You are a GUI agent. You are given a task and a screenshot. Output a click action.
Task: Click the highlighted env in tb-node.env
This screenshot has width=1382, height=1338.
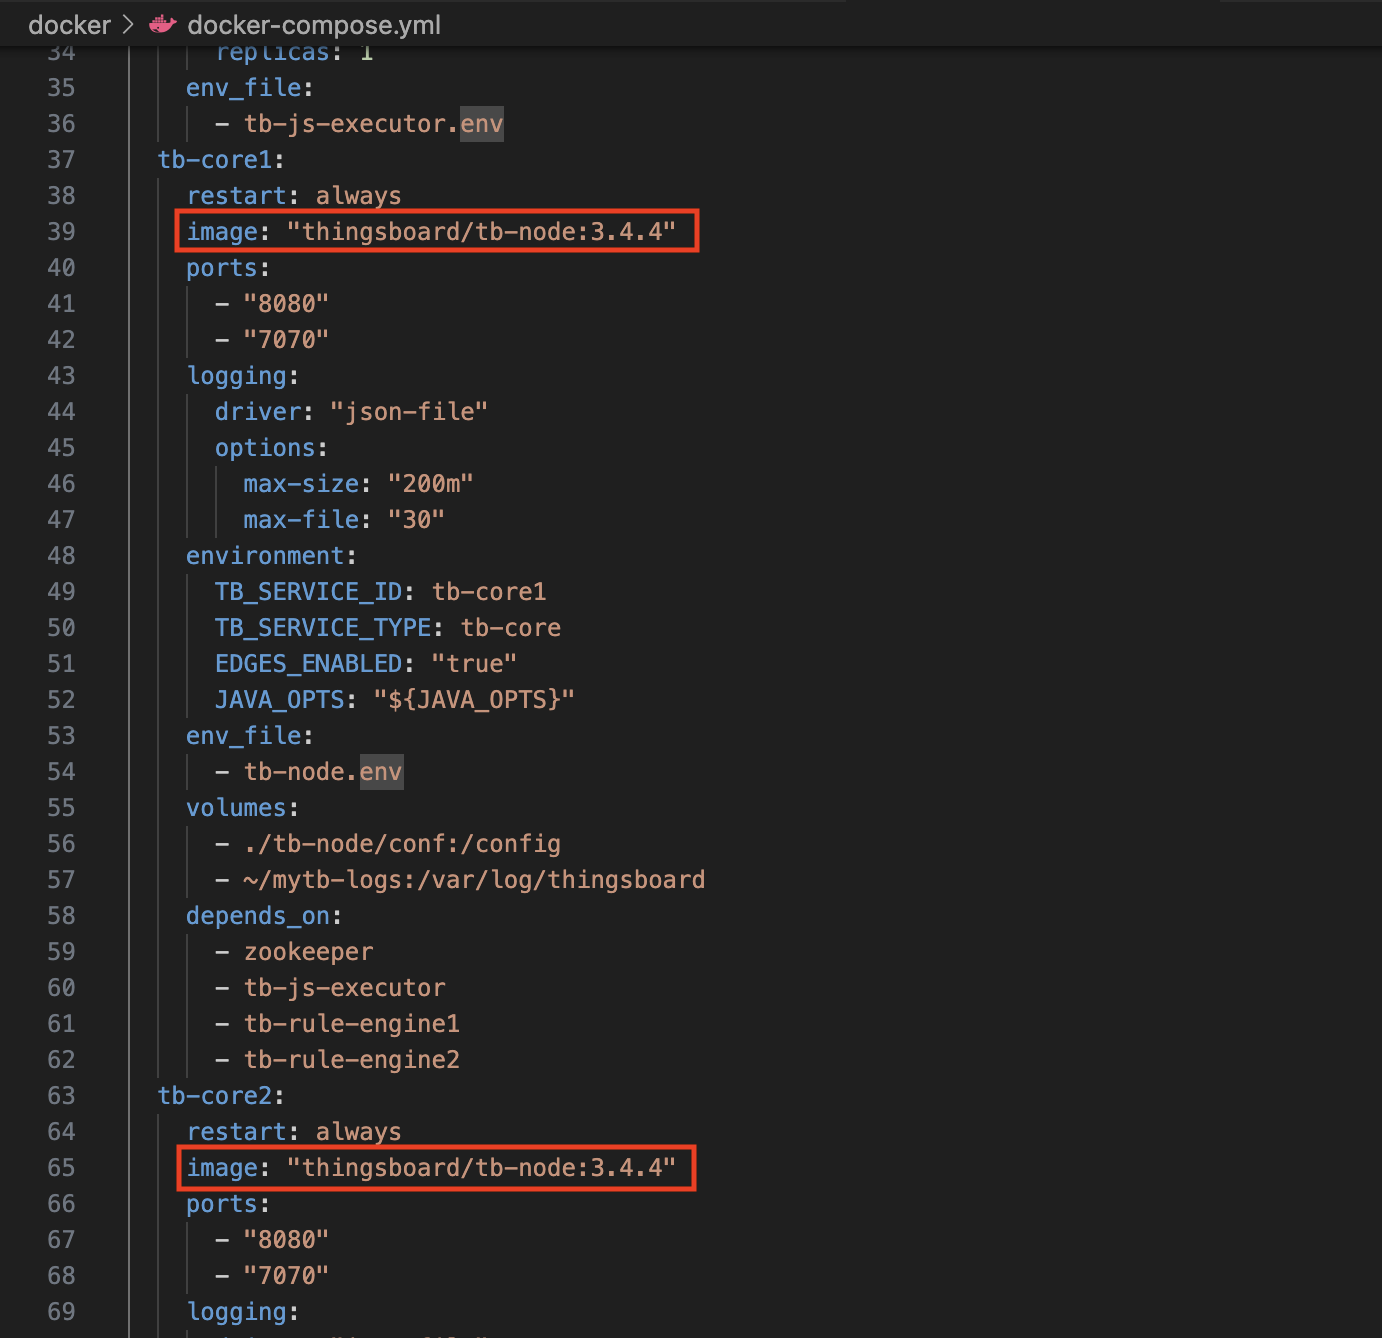click(381, 772)
